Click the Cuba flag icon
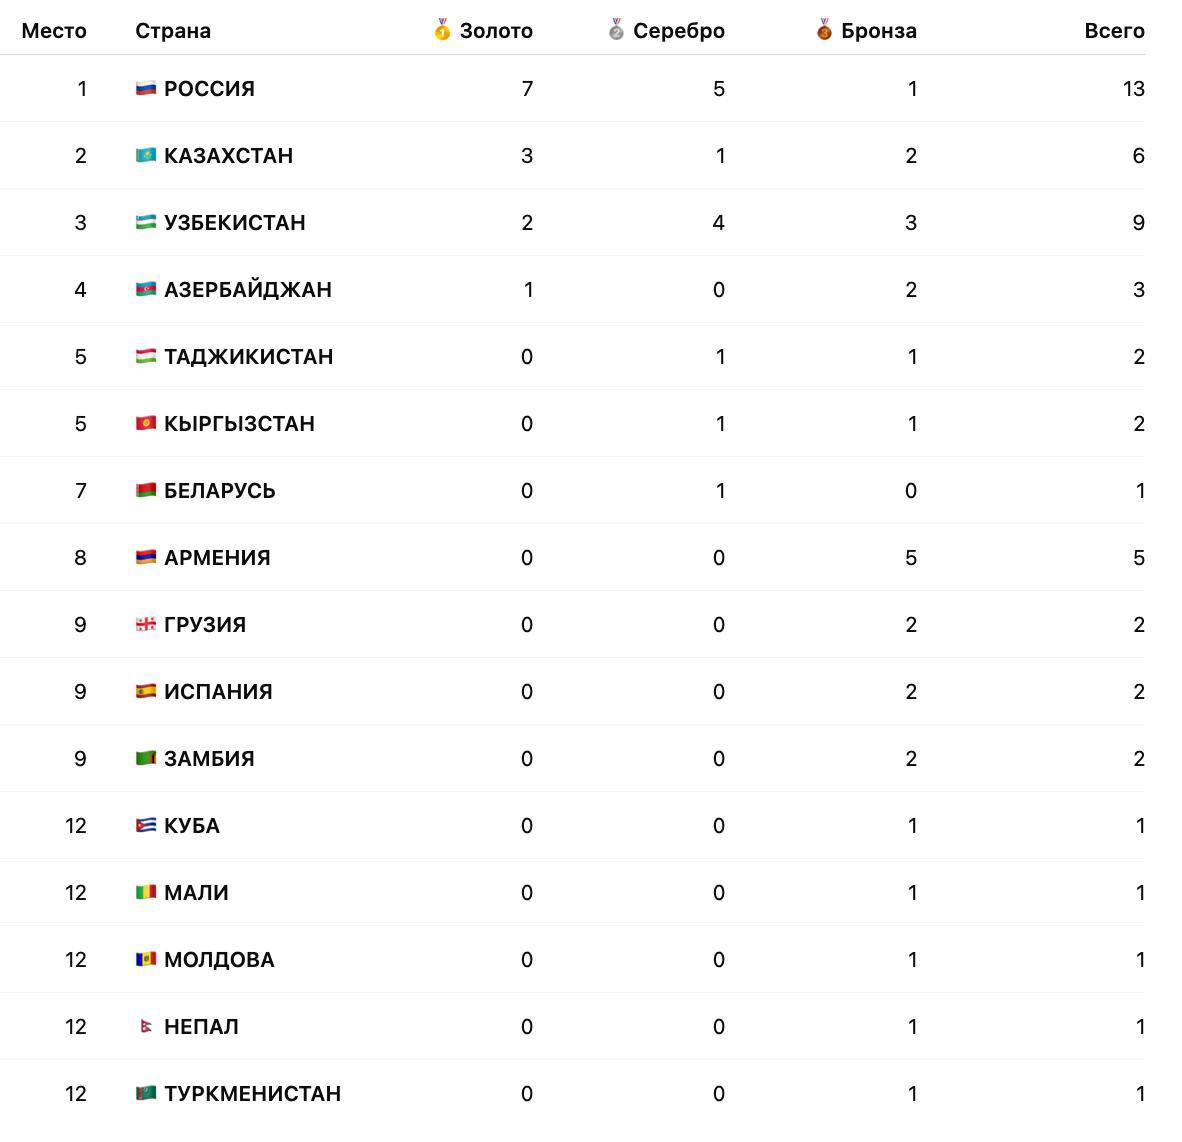 point(146,826)
